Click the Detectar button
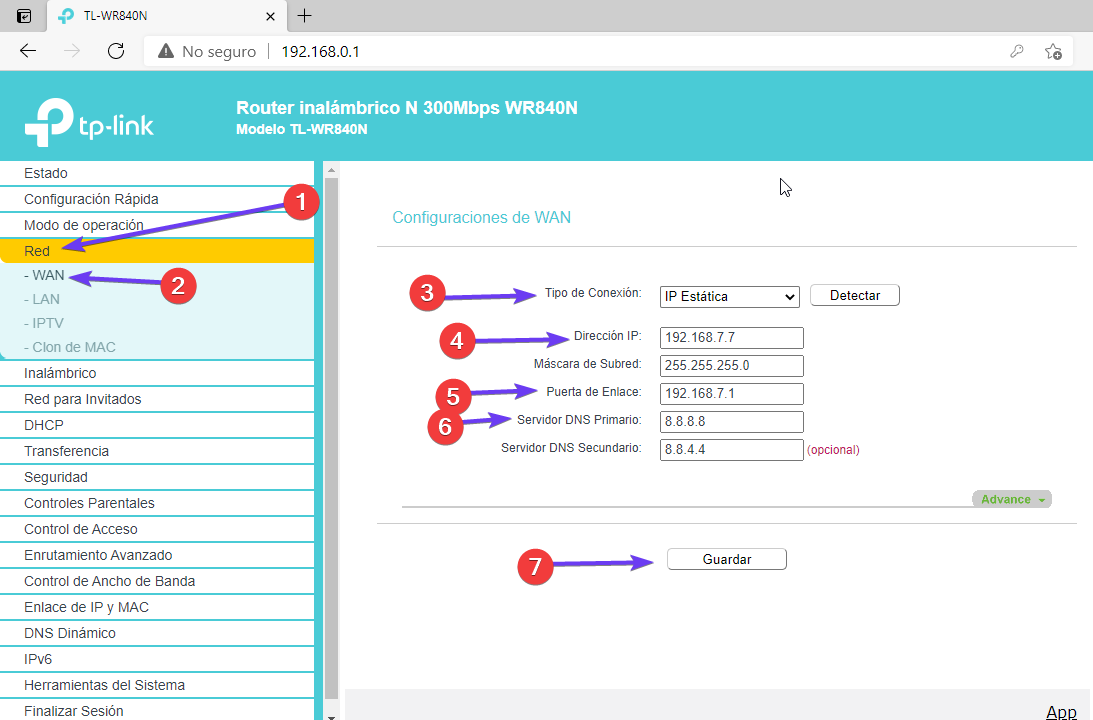This screenshot has width=1093, height=720. [x=854, y=296]
